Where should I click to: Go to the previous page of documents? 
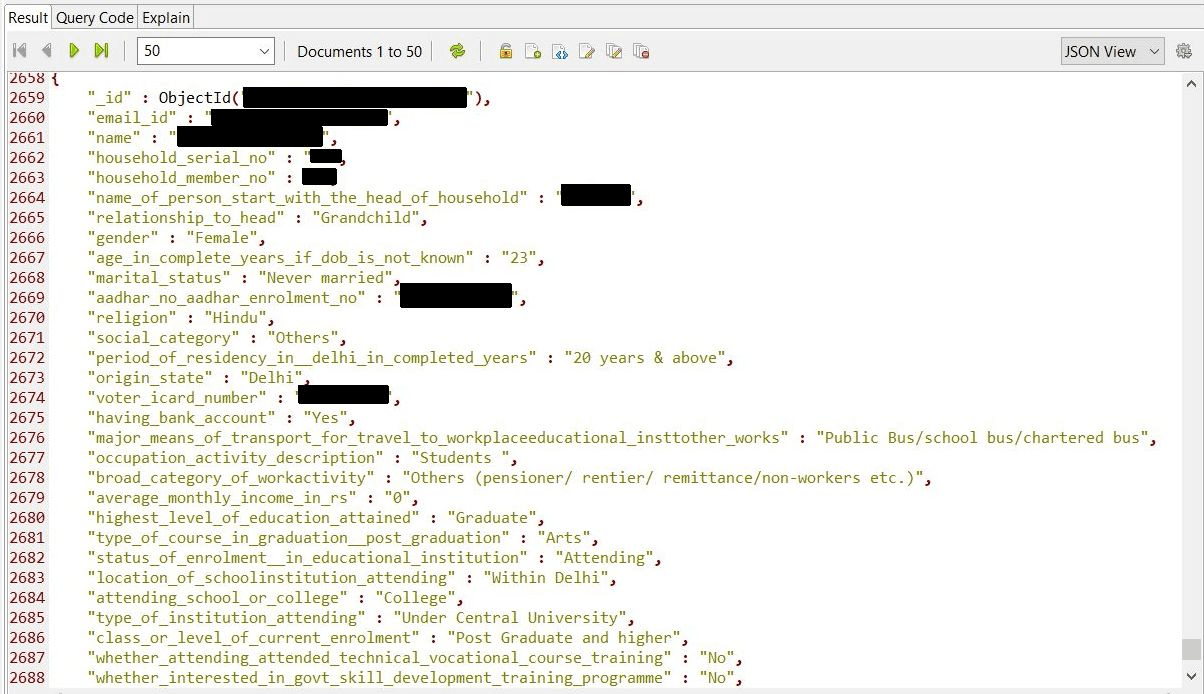(46, 51)
